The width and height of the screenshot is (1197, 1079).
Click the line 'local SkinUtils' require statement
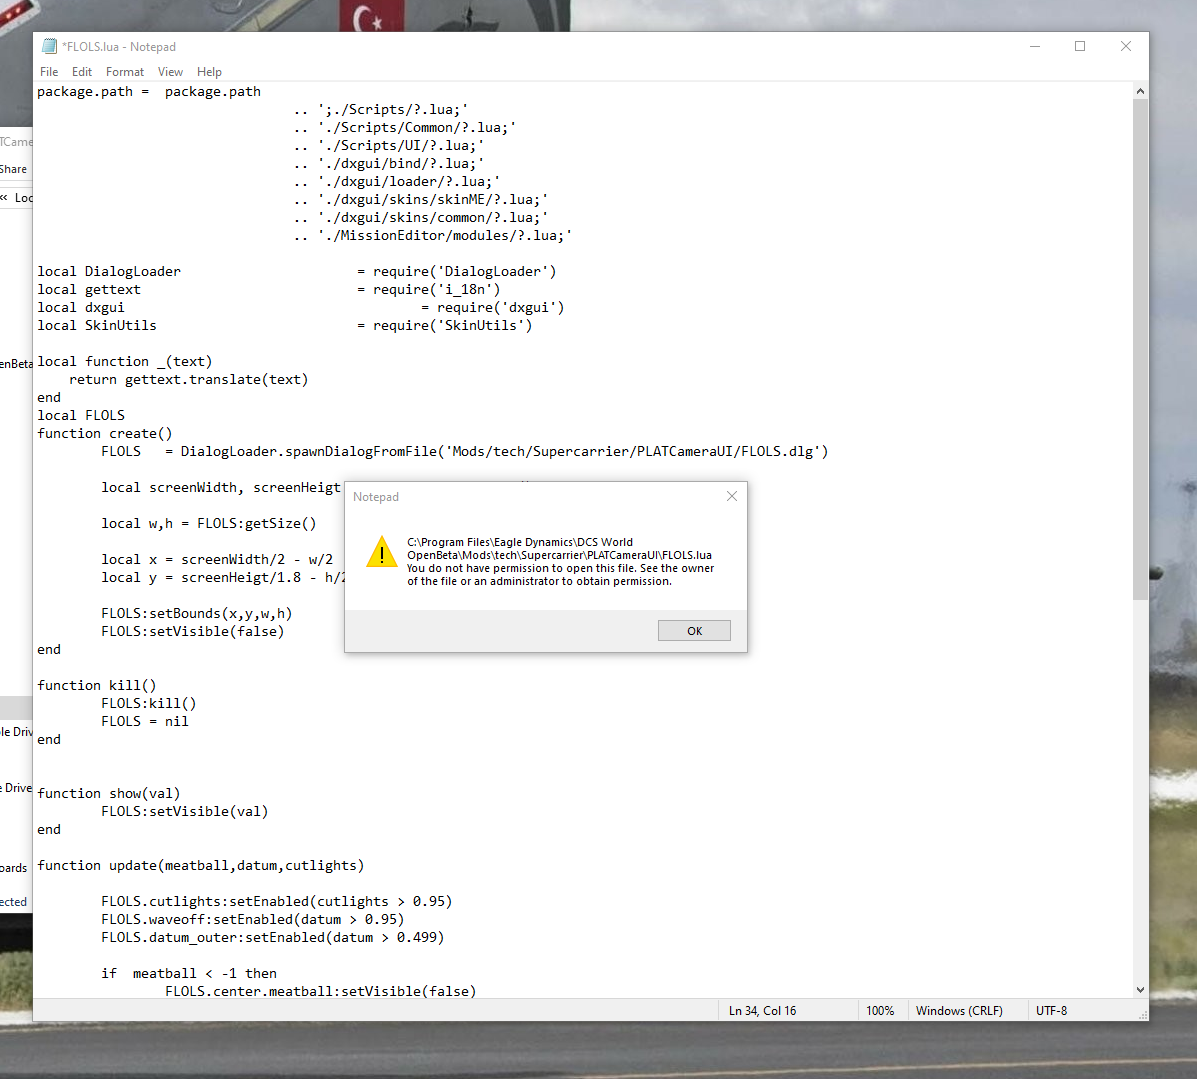(x=285, y=325)
